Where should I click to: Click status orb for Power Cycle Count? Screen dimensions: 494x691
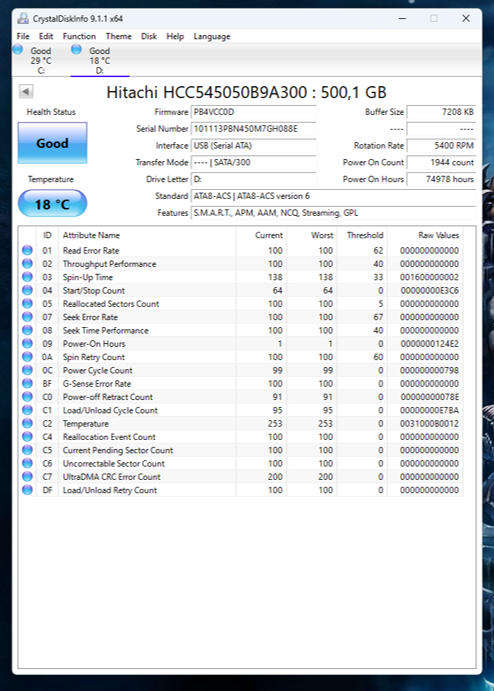(x=27, y=370)
